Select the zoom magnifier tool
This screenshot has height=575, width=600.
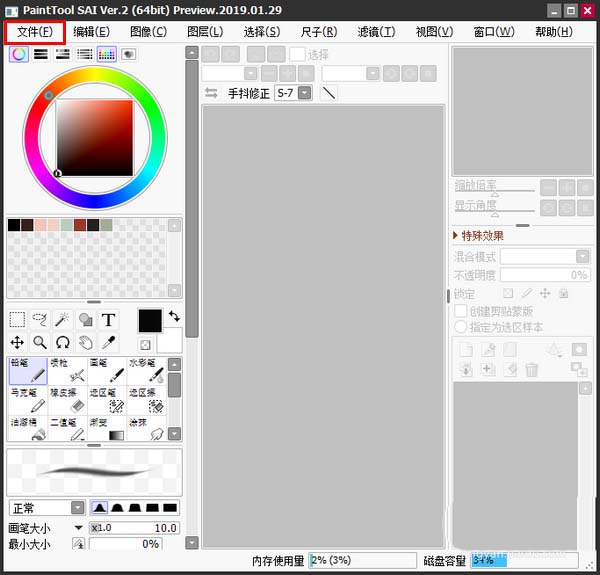(40, 342)
